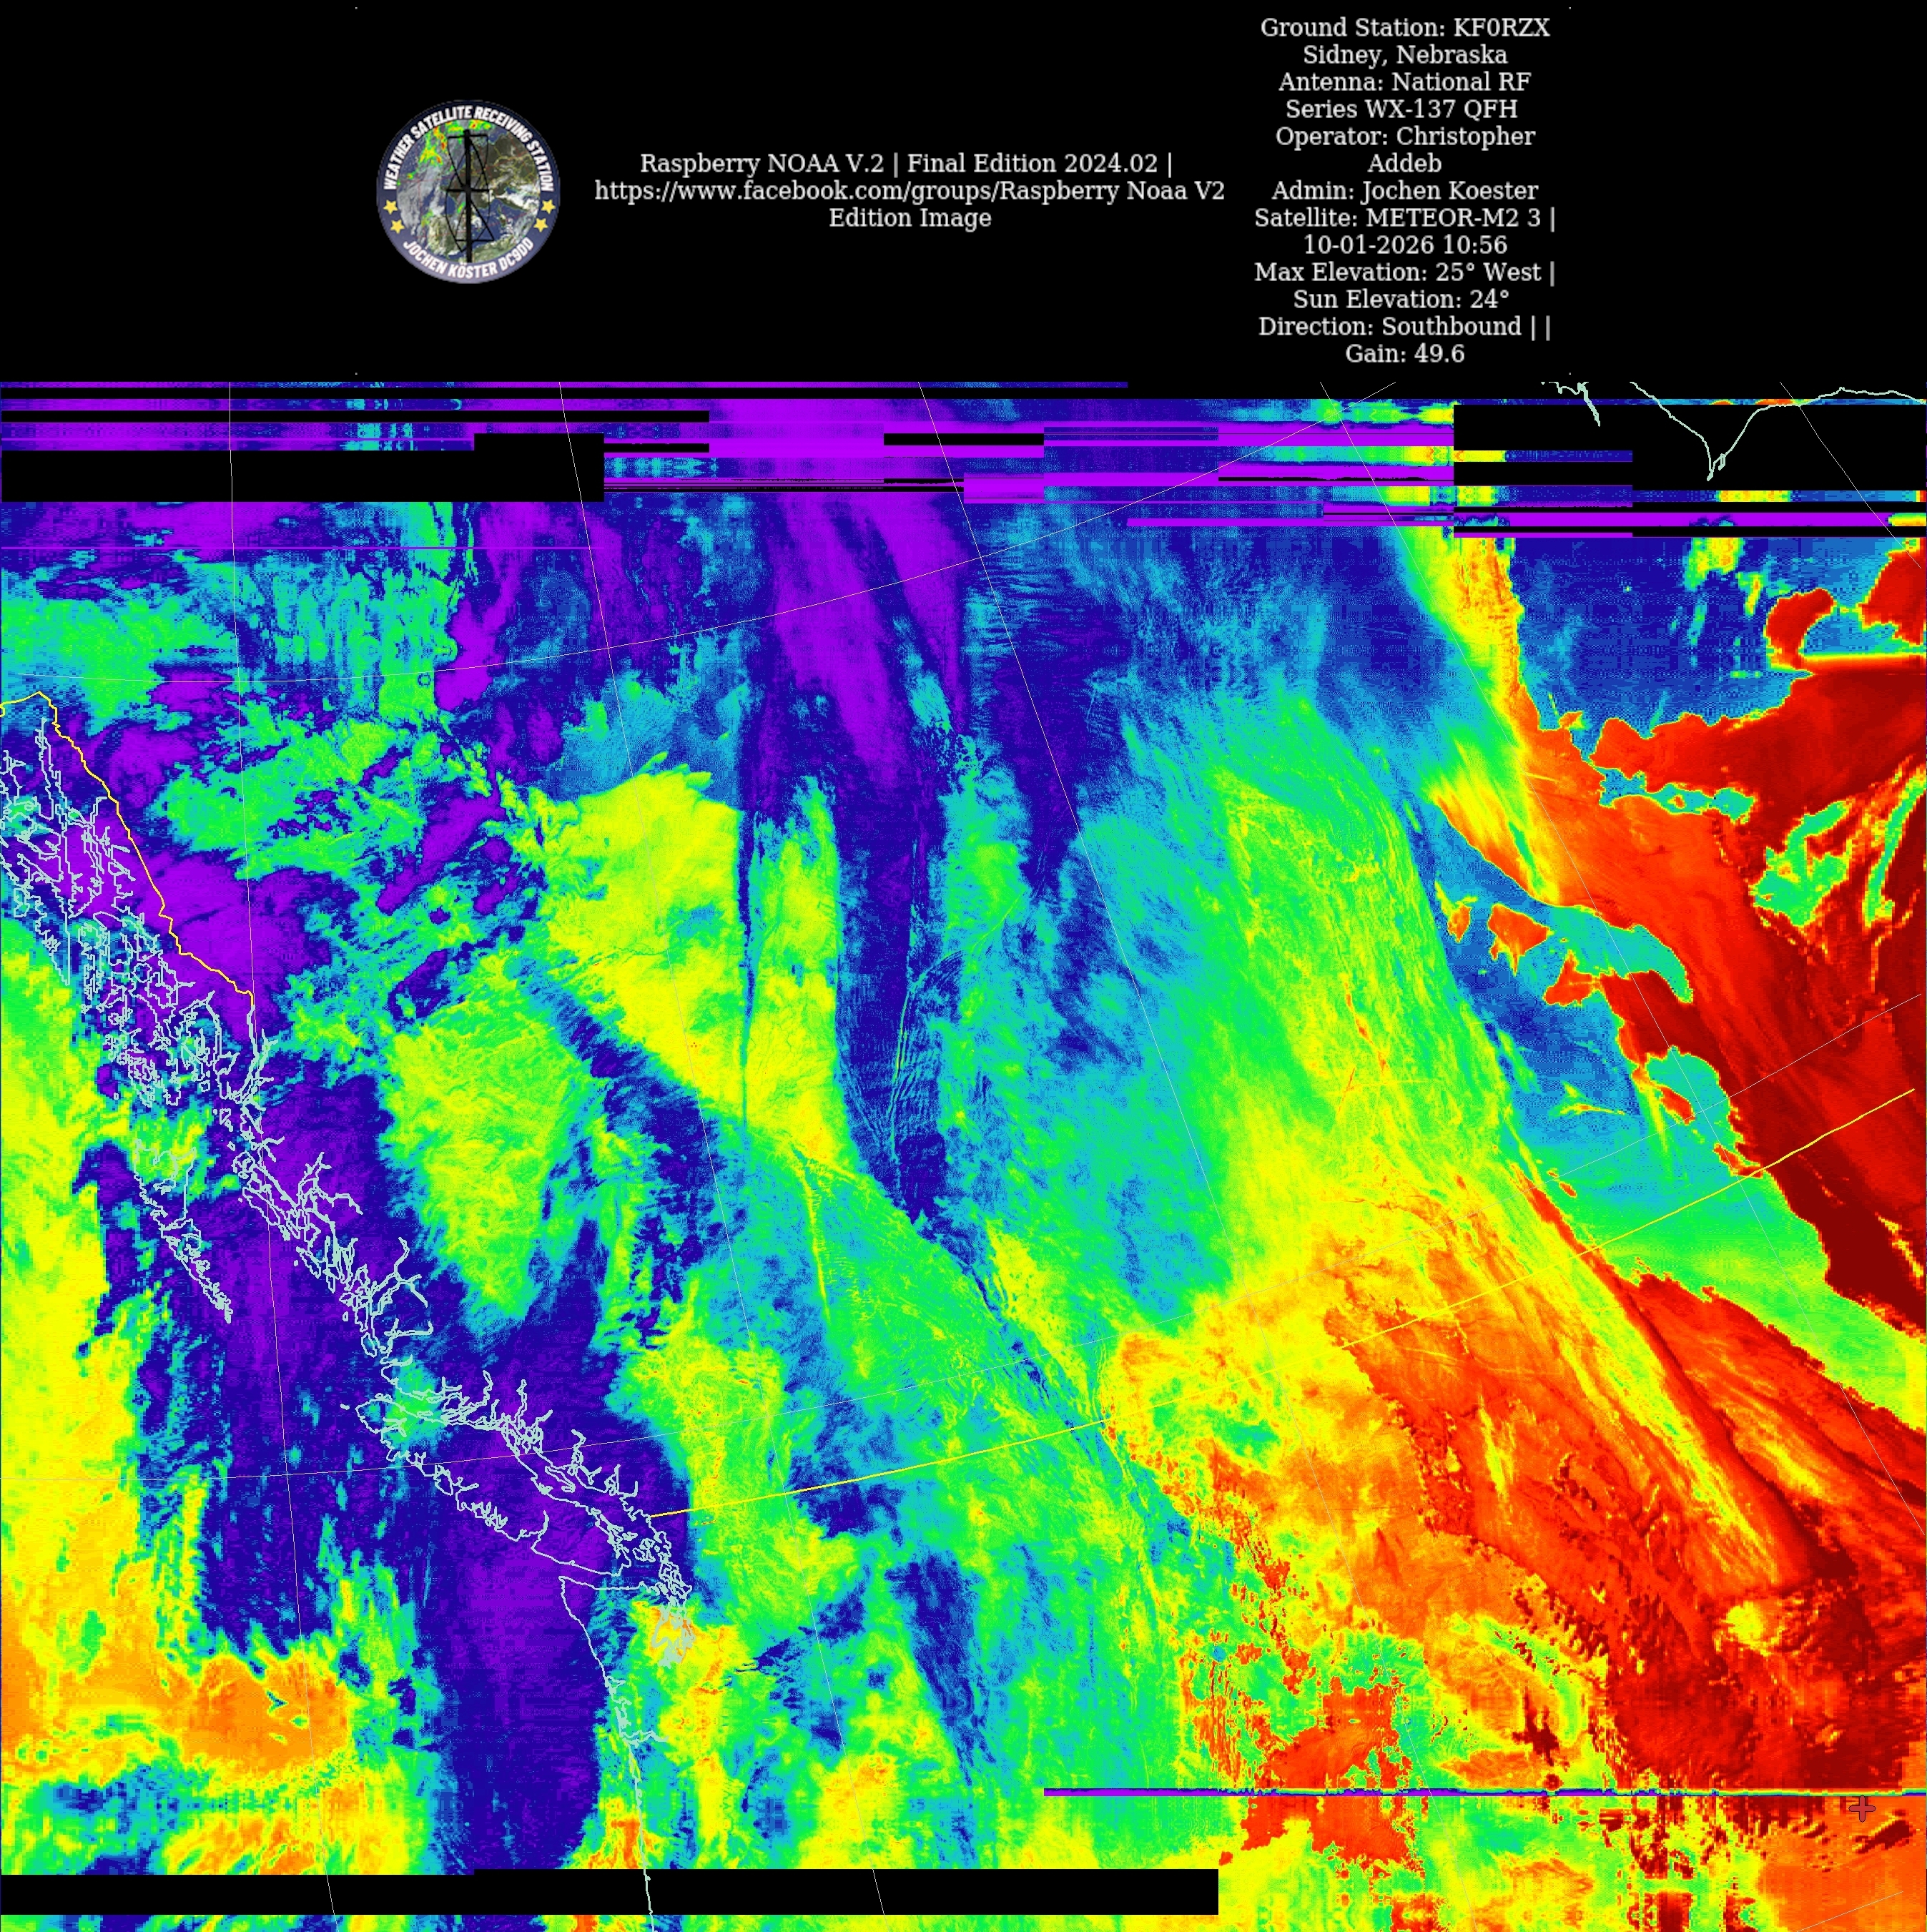Click the Max Elevation: 25° West text
1927x1932 pixels.
pos(1402,272)
